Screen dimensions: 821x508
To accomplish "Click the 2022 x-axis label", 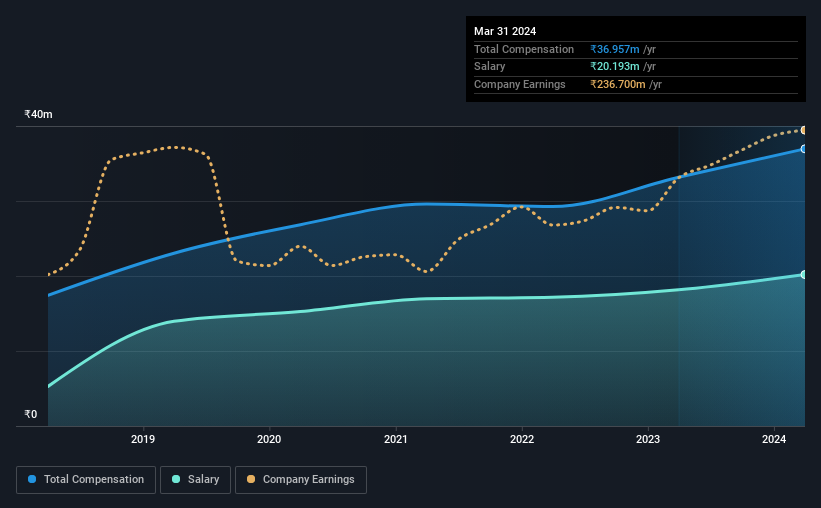I will pyautogui.click(x=522, y=439).
